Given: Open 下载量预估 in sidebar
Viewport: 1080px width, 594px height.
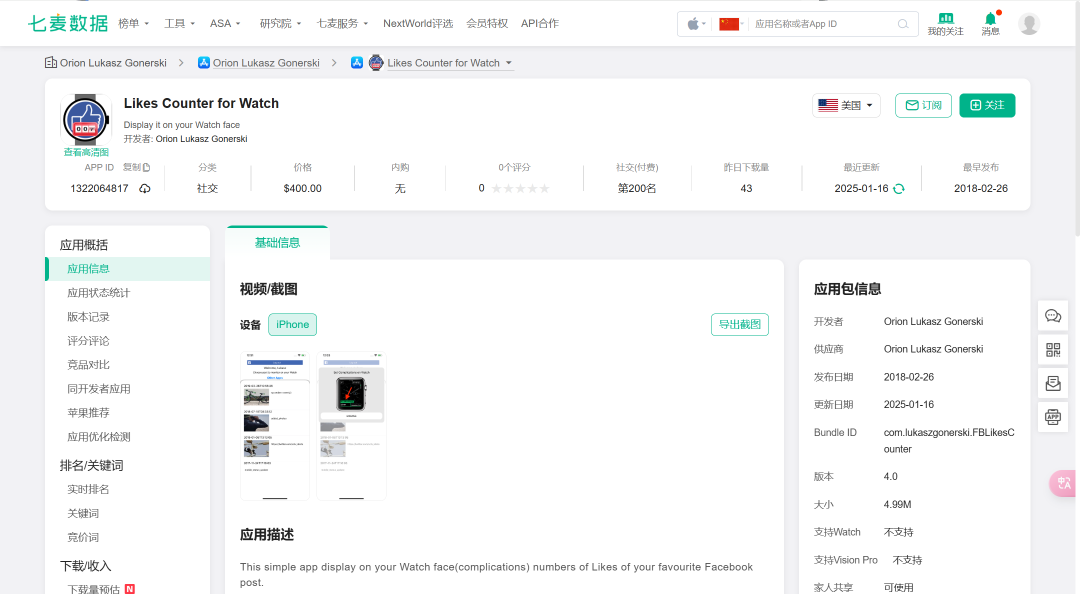Looking at the screenshot, I should click(x=94, y=589).
